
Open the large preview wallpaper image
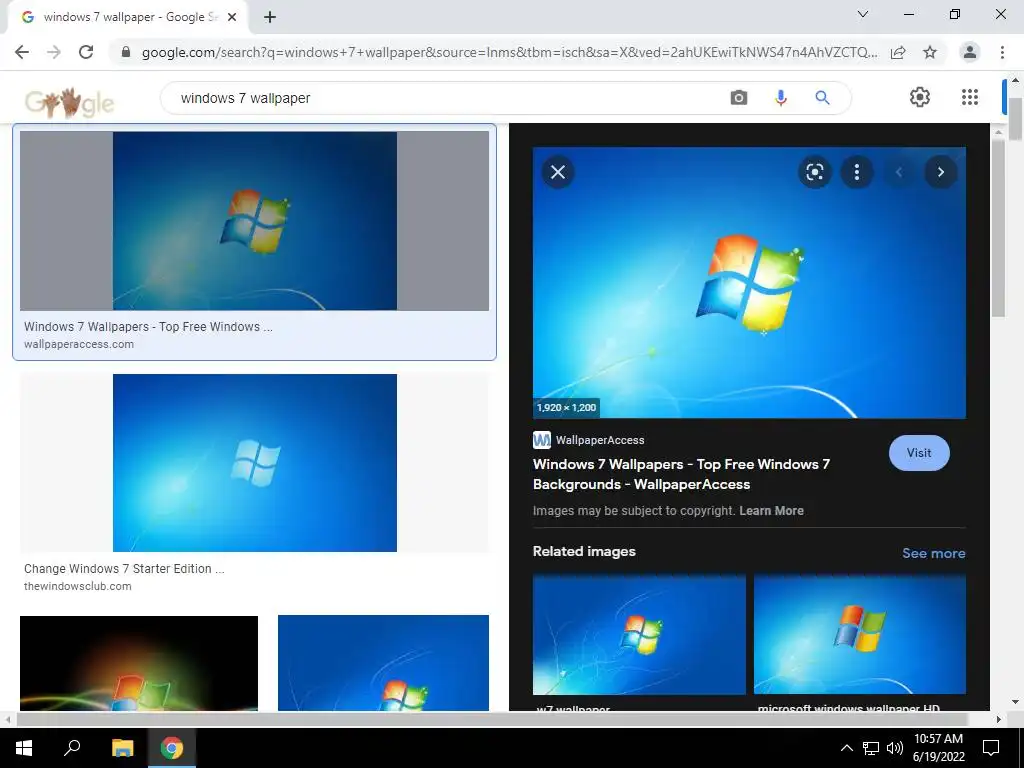click(x=749, y=282)
